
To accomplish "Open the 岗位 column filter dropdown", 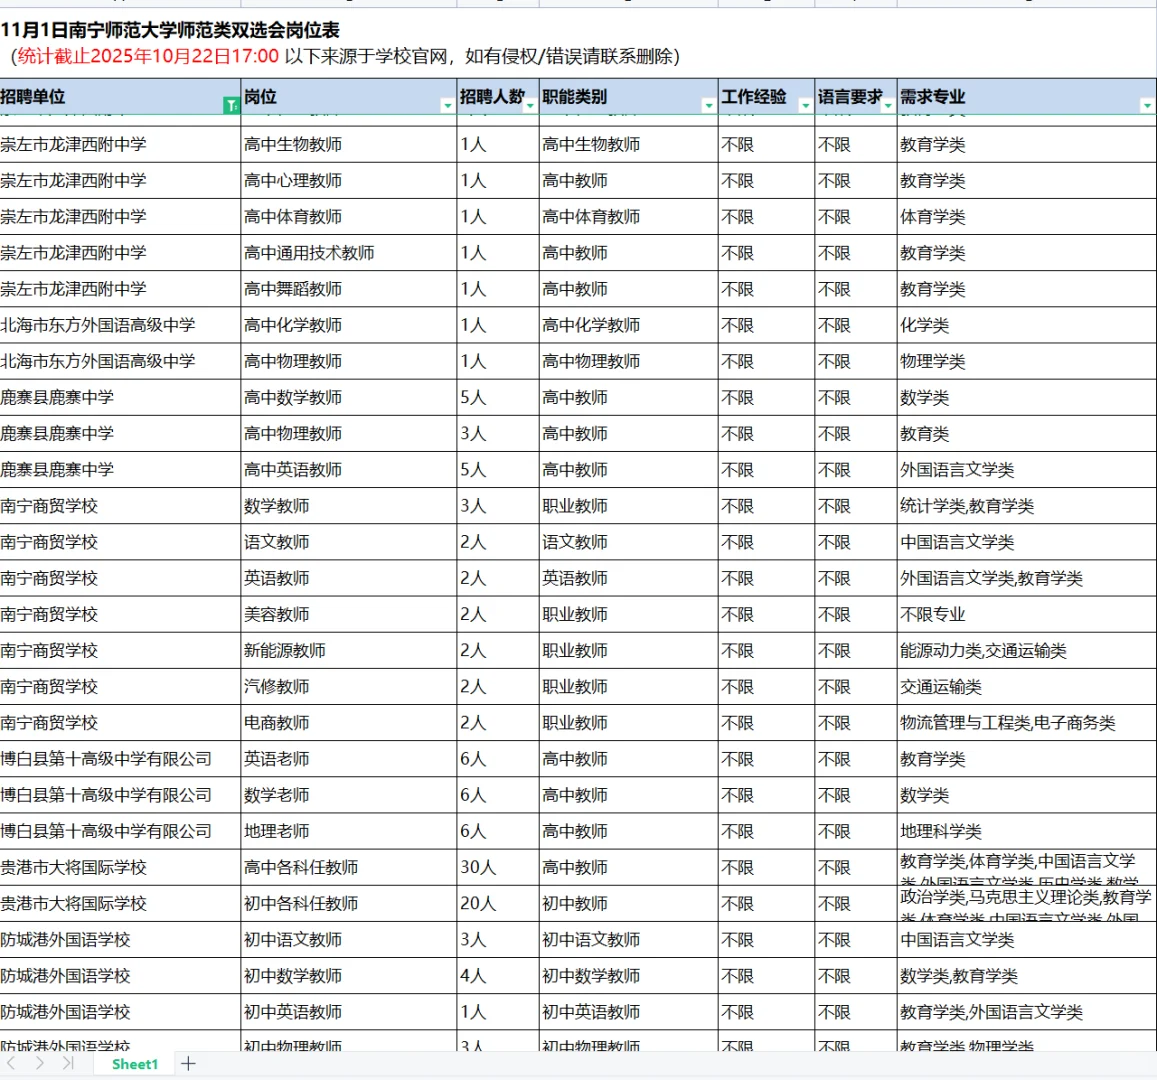I will click(x=447, y=105).
